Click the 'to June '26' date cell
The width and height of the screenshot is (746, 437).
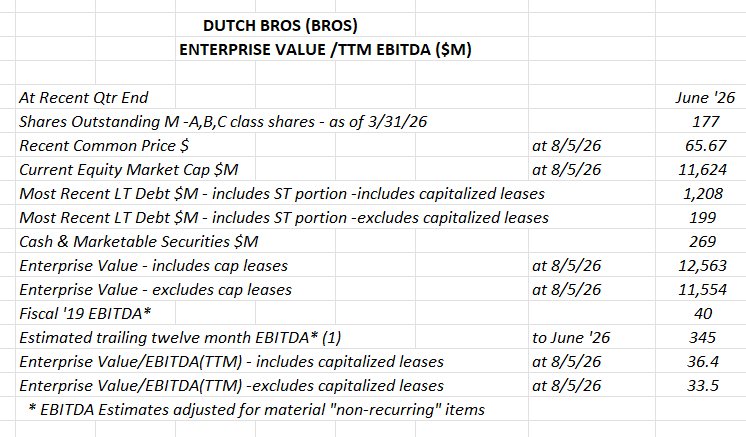571,338
